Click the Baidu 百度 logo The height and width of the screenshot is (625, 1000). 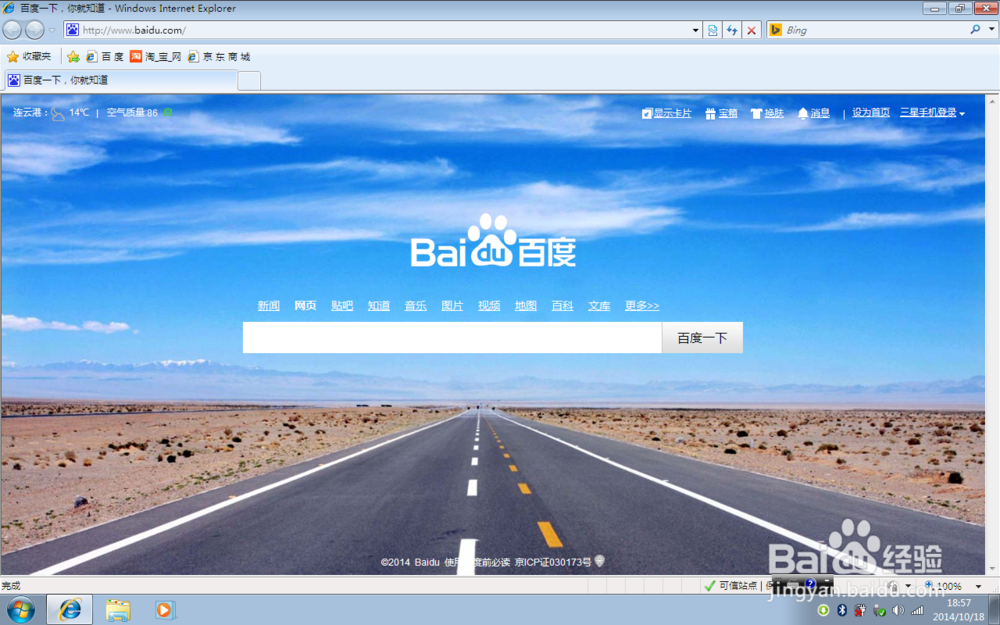(x=493, y=240)
